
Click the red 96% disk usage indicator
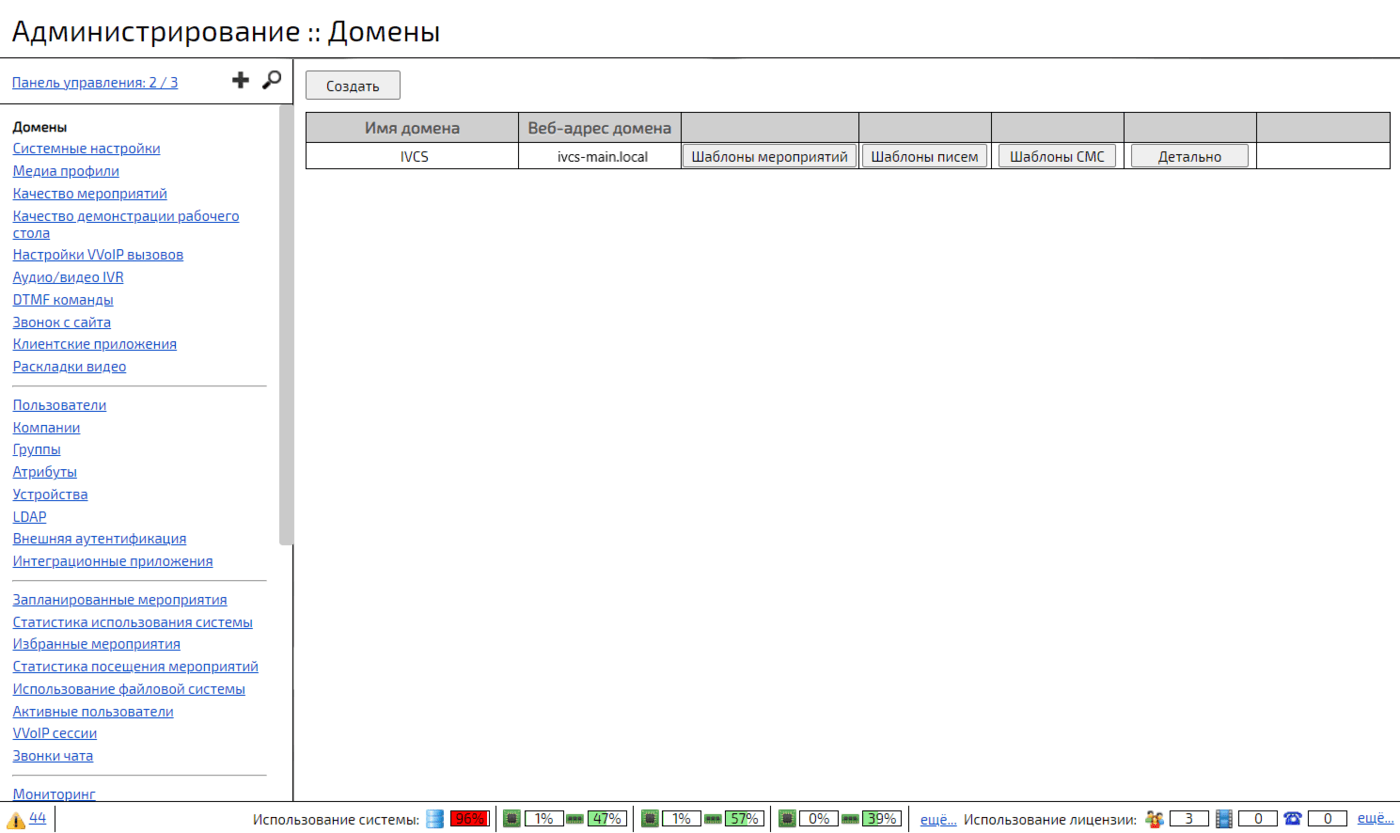pyautogui.click(x=468, y=819)
